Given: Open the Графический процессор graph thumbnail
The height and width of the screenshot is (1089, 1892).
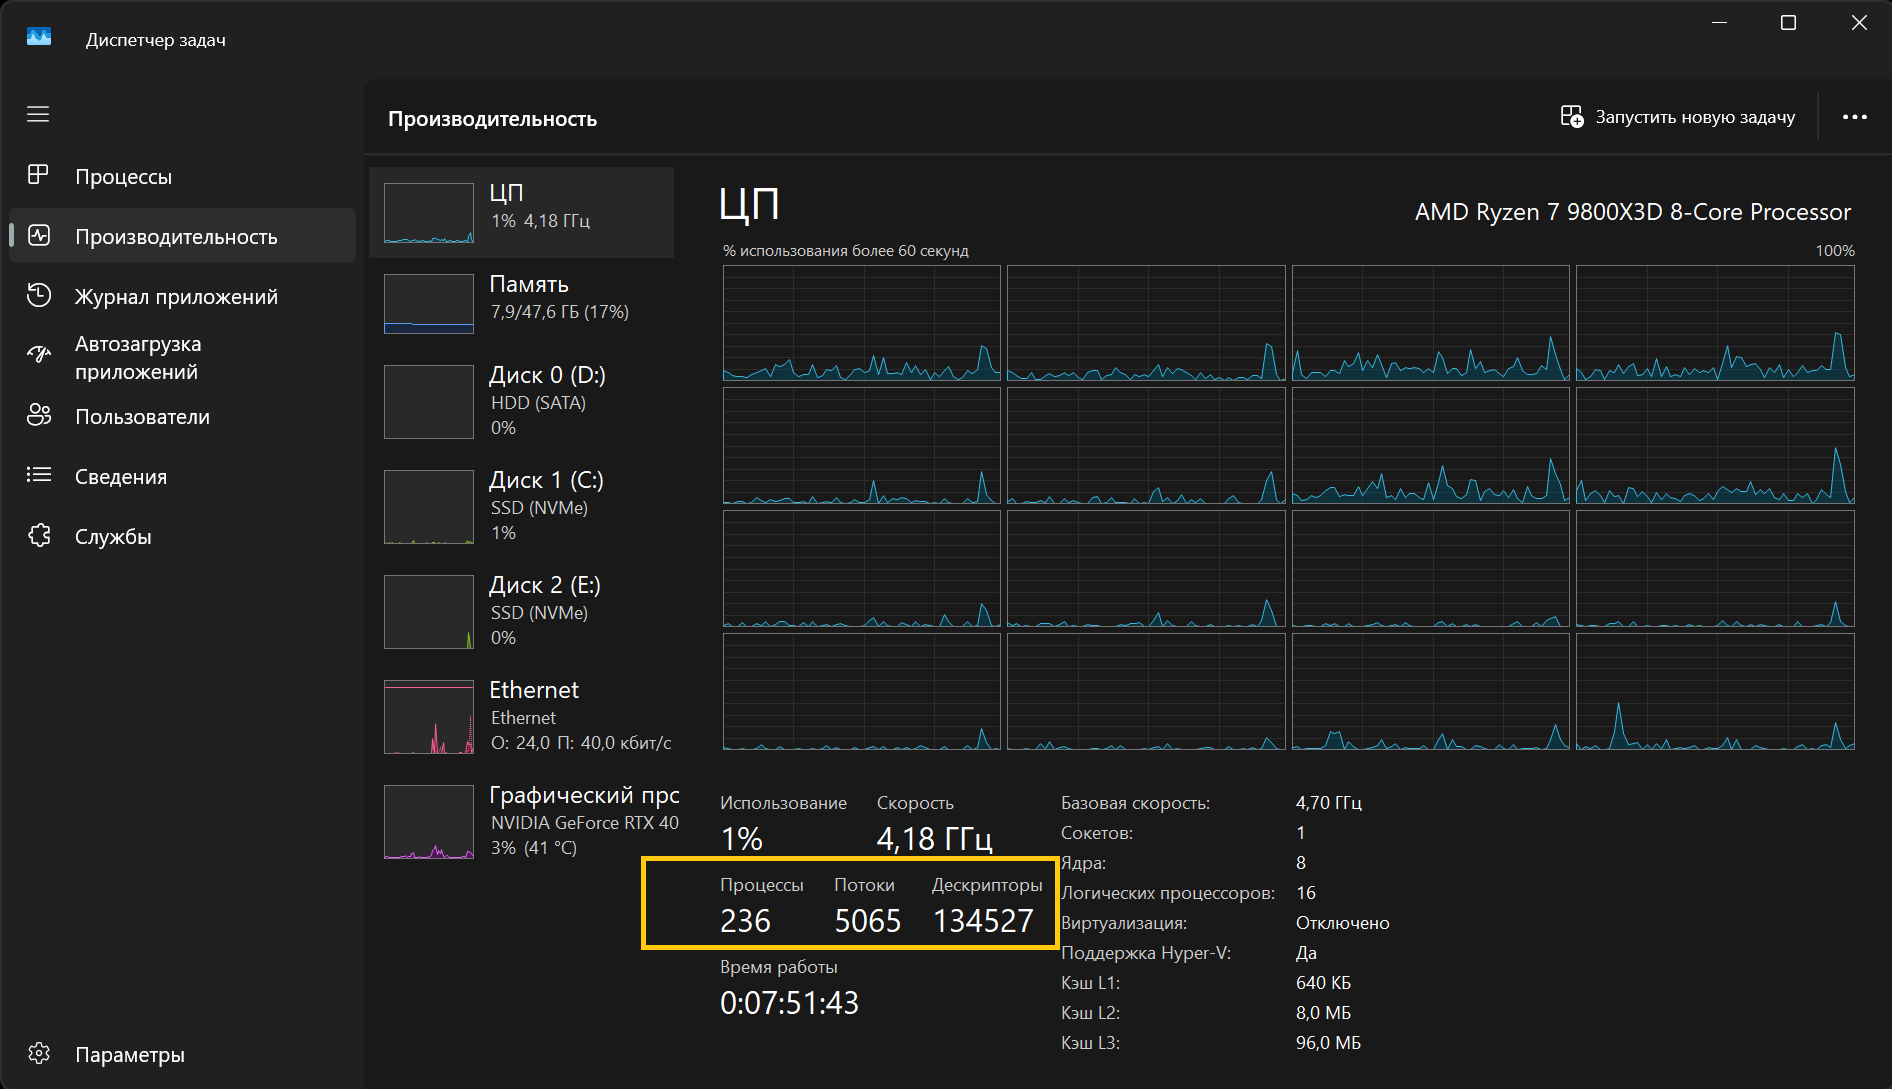Looking at the screenshot, I should tap(429, 822).
